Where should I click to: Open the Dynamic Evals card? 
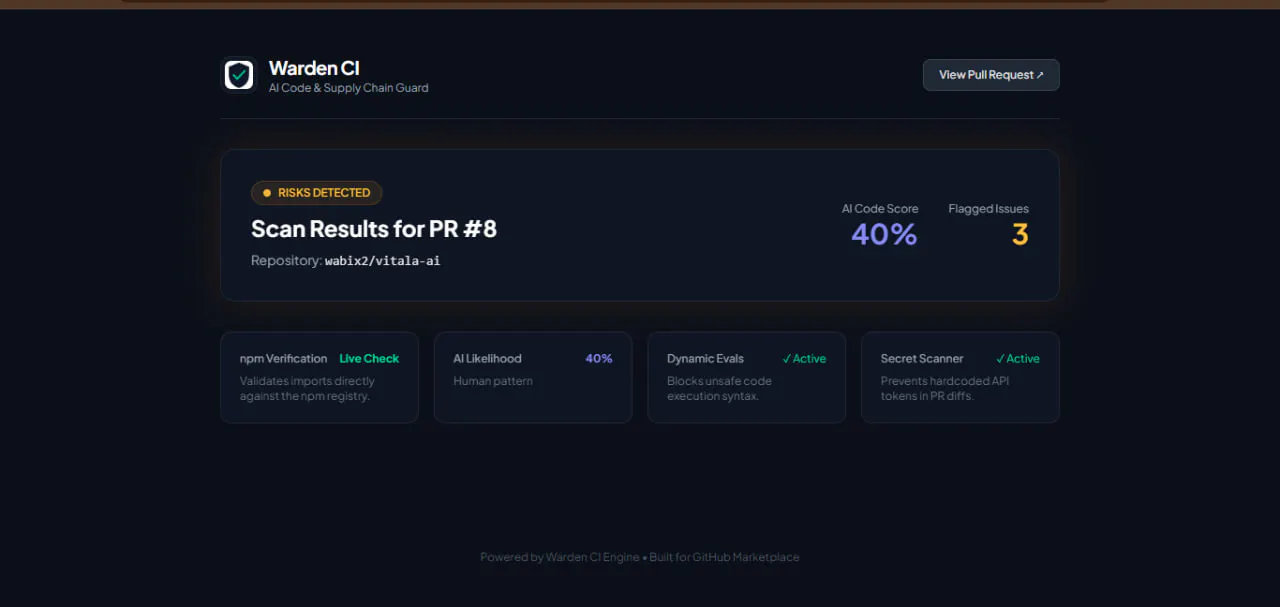[746, 377]
